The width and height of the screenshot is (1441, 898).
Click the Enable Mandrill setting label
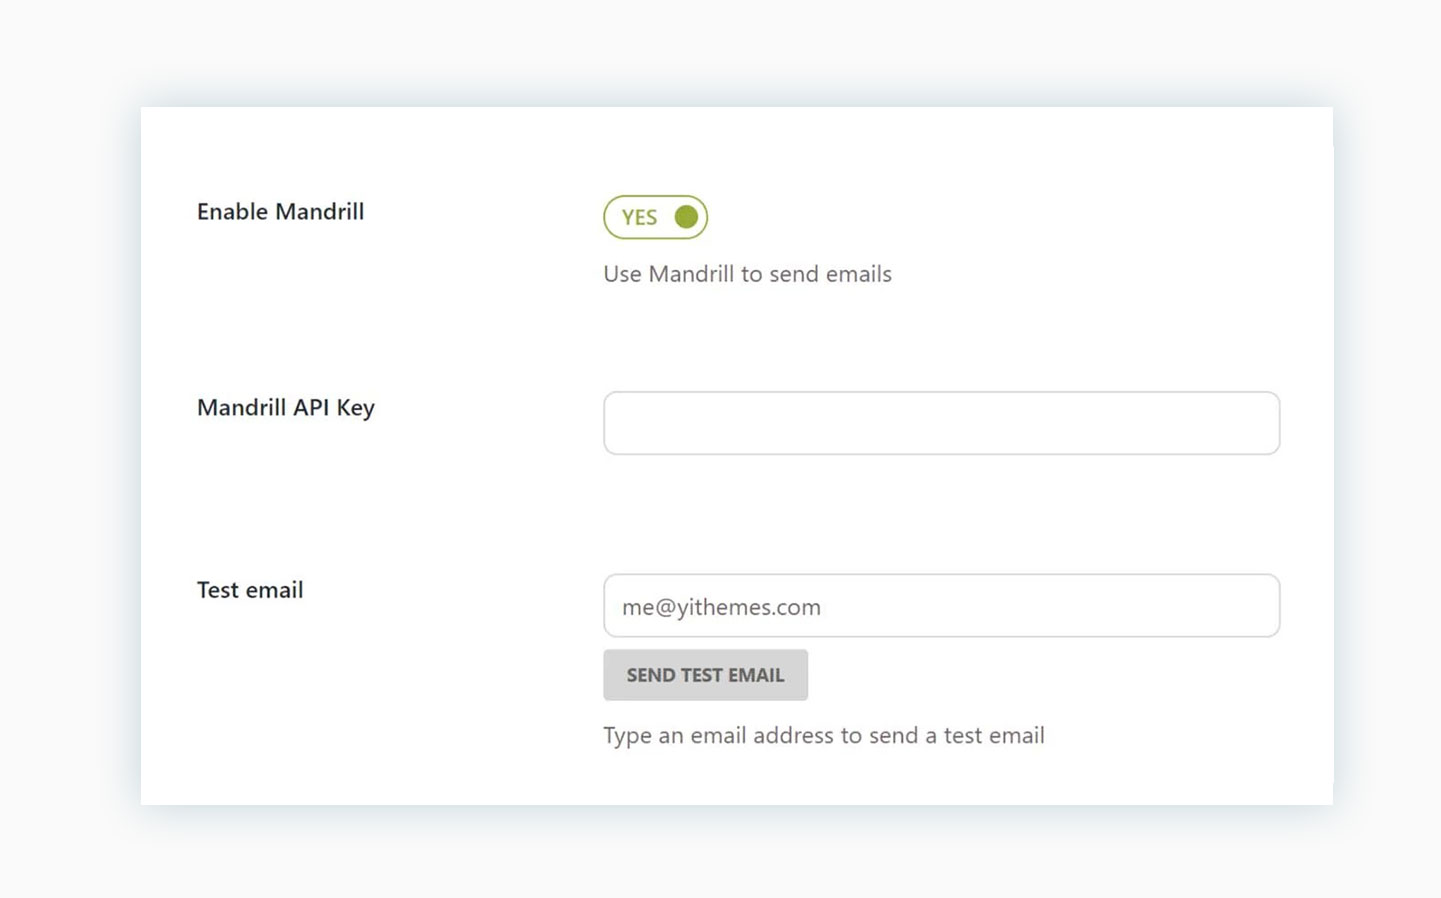pos(280,212)
